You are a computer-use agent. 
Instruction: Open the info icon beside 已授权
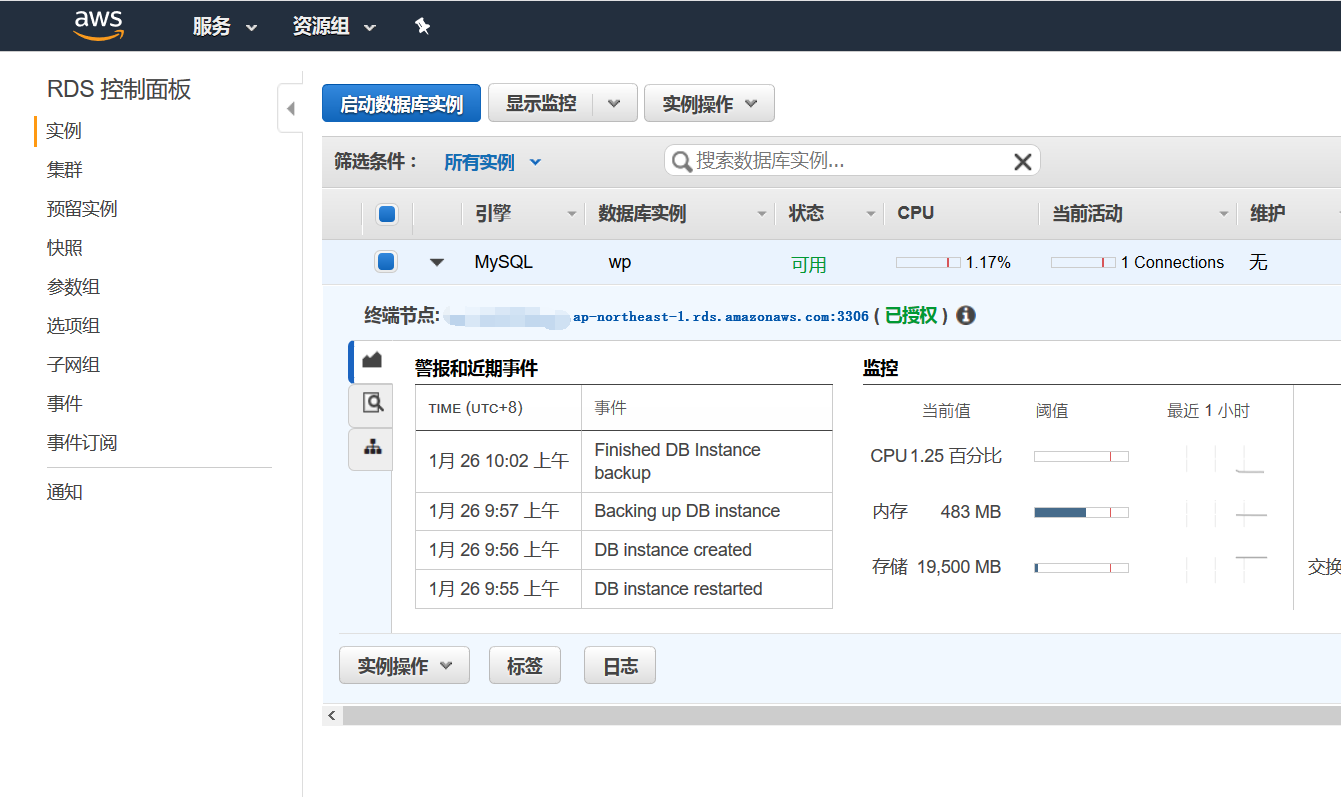[965, 316]
